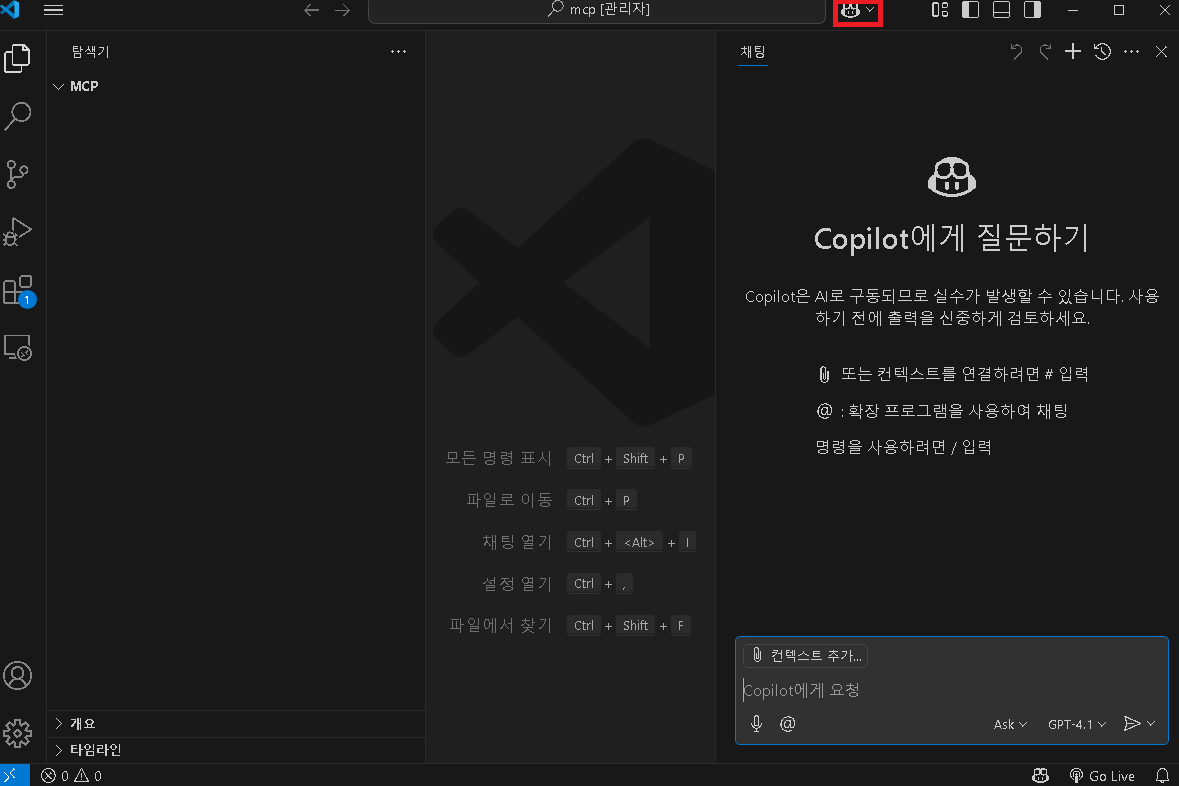This screenshot has height=786, width=1179.
Task: Expand the 개요 outline section
Action: 235,724
